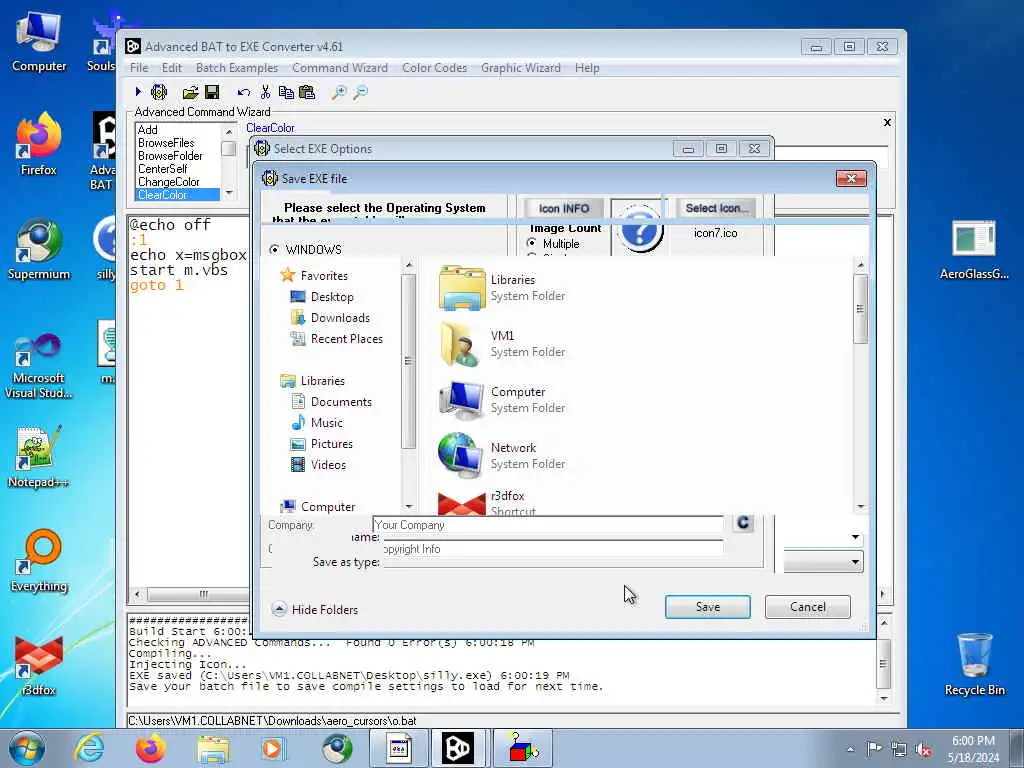
Task: Open the VM1 user folder icon
Action: click(x=462, y=344)
